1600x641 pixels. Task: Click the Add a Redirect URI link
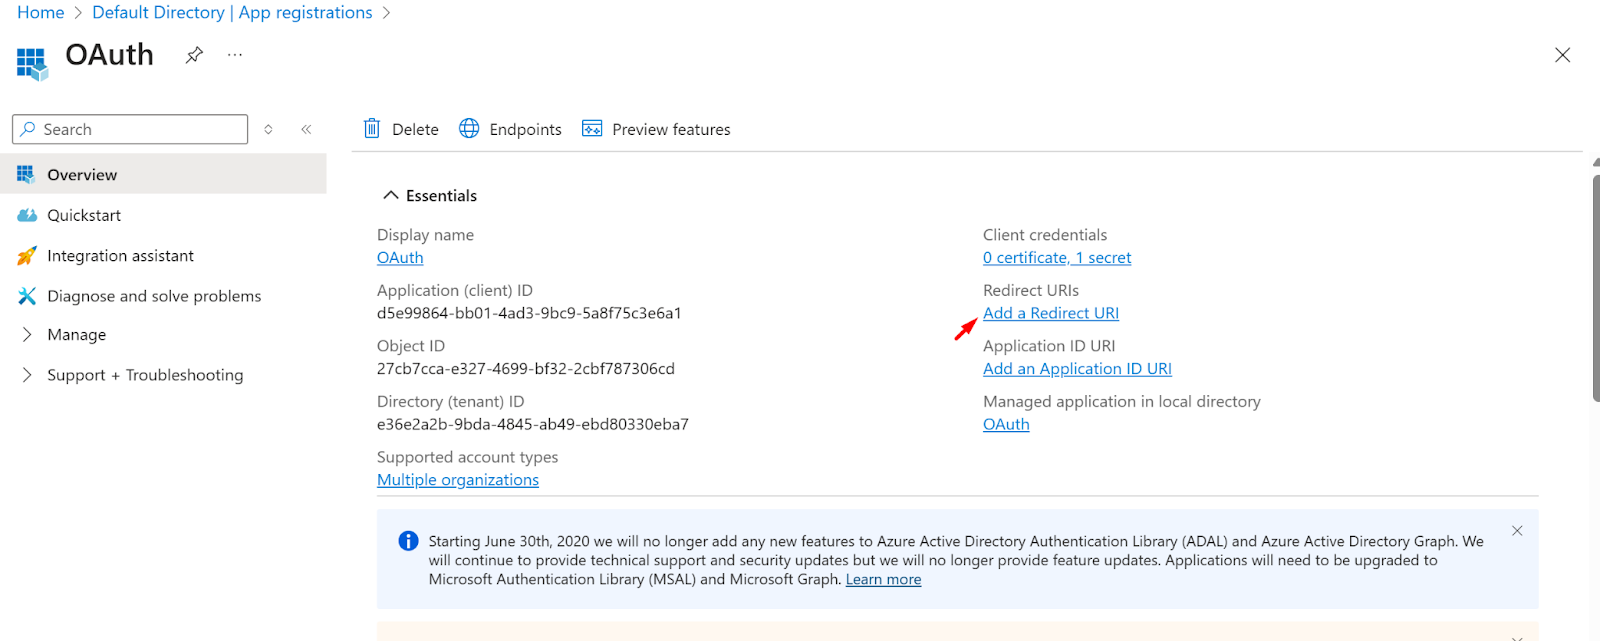[x=1051, y=313]
